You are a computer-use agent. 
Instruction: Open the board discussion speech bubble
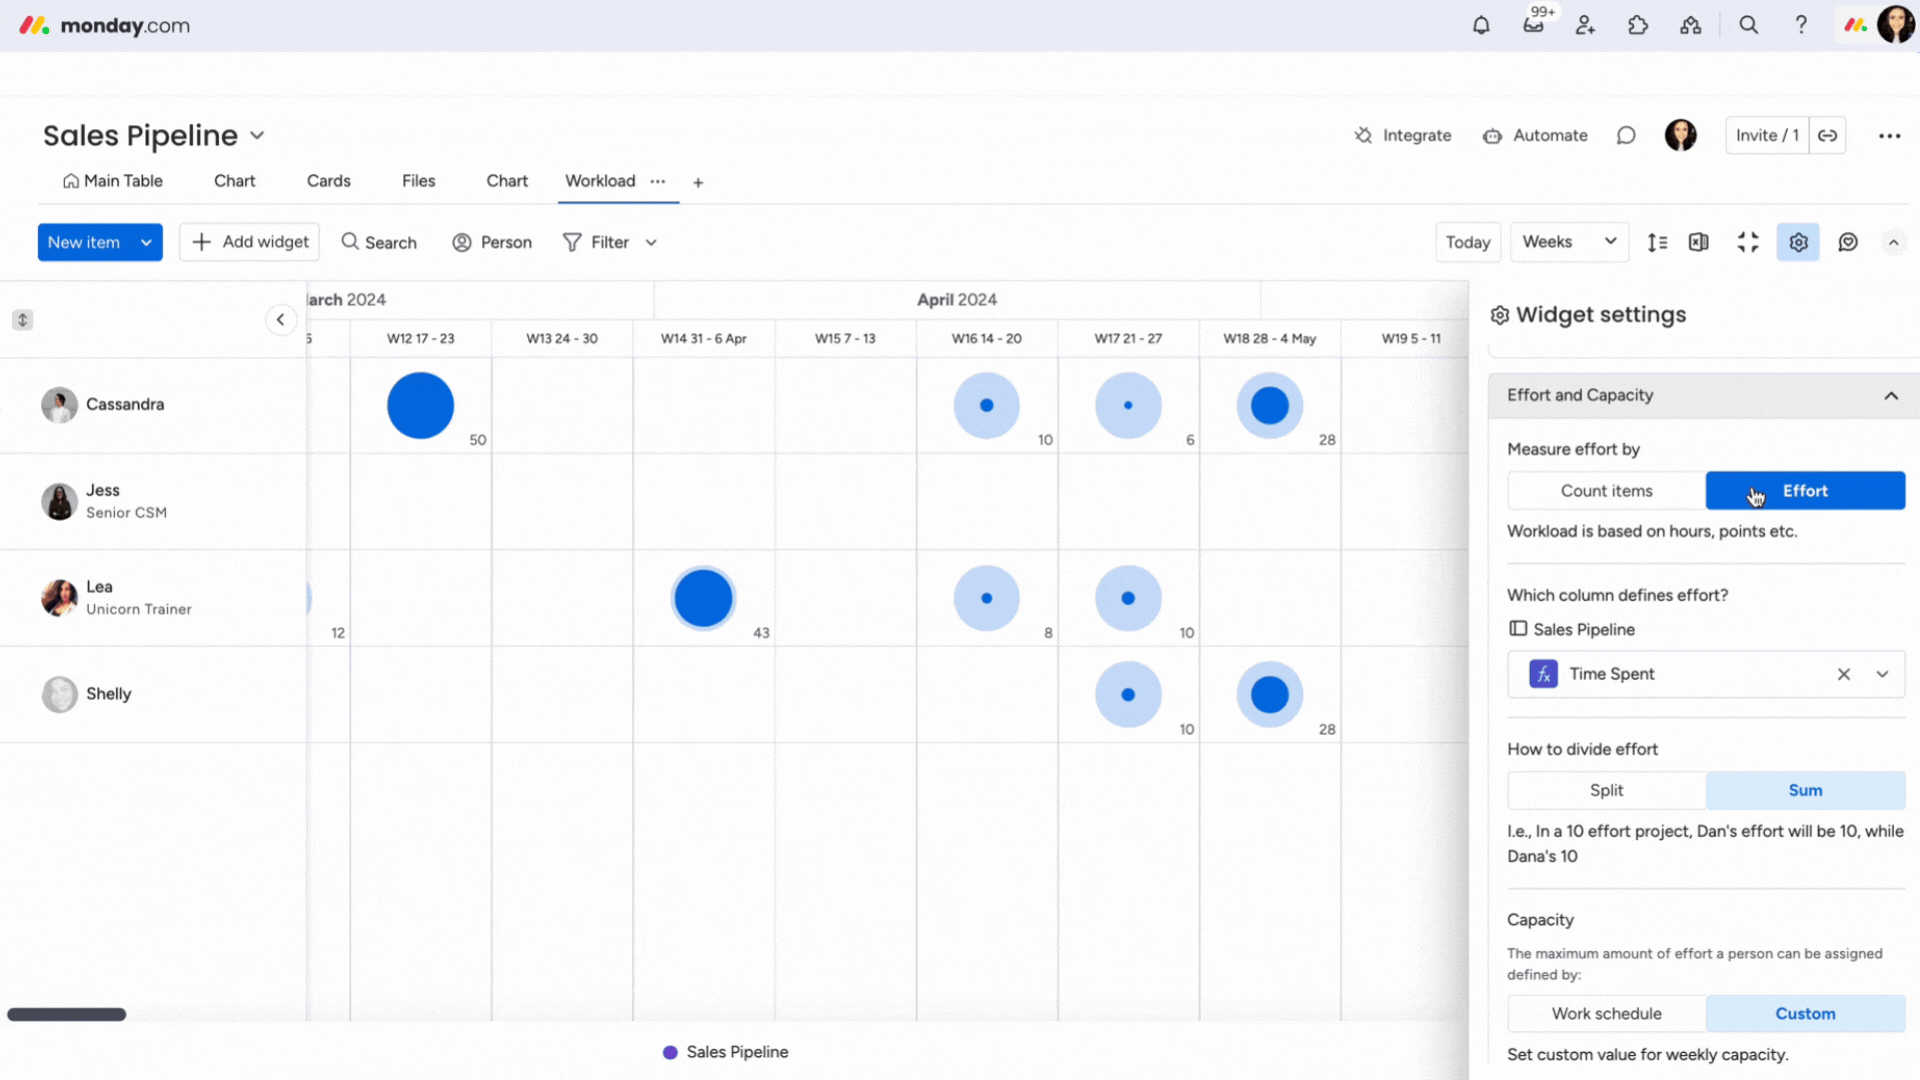tap(1626, 135)
